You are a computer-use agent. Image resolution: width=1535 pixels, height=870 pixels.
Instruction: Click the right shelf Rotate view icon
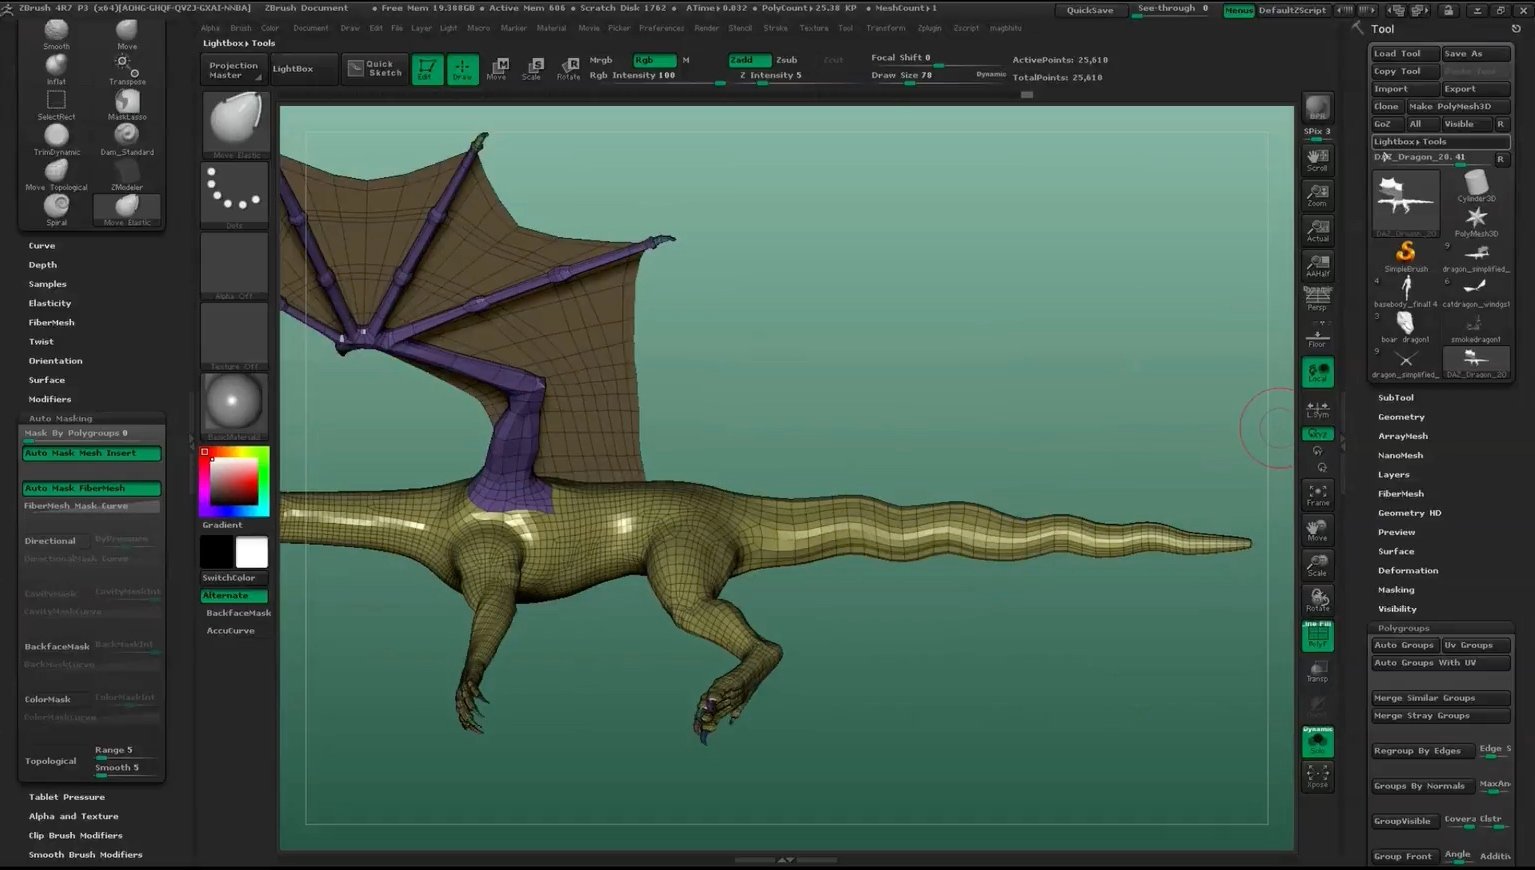click(1318, 600)
